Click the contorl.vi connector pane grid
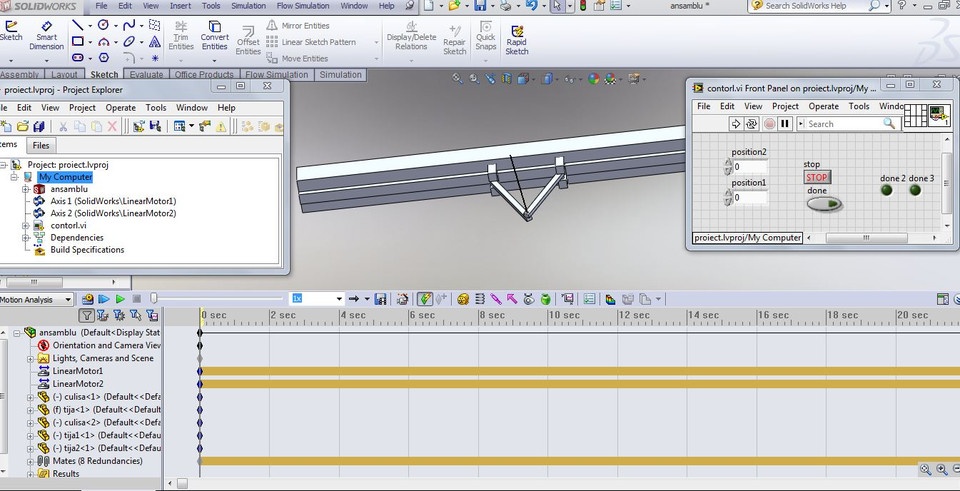This screenshot has height=491, width=960. coord(915,115)
